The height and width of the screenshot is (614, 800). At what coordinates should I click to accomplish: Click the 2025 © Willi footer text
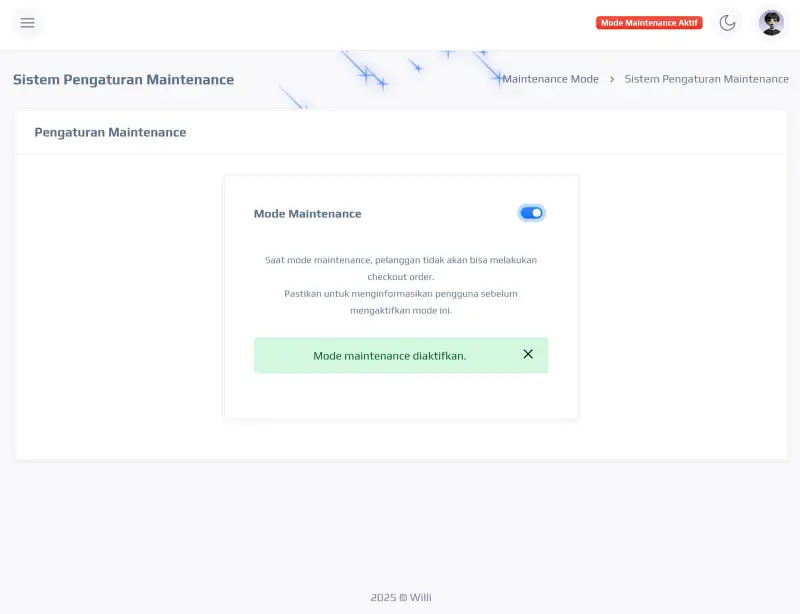click(401, 597)
